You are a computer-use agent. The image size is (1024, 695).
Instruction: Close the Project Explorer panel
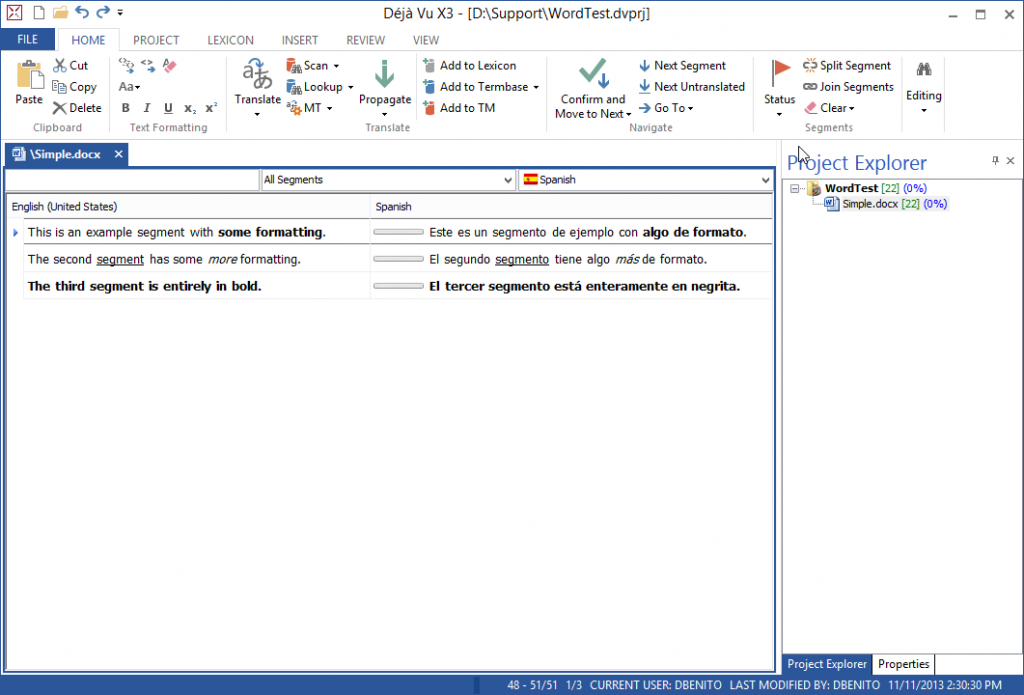pyautogui.click(x=1010, y=160)
